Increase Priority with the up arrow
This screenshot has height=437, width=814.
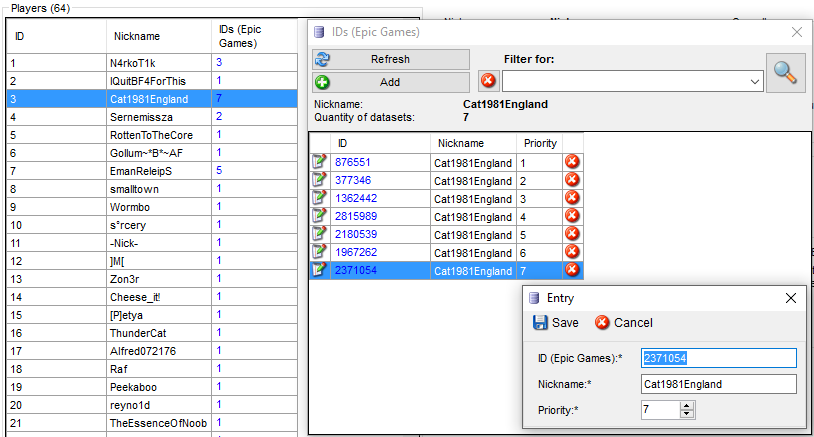(x=686, y=405)
